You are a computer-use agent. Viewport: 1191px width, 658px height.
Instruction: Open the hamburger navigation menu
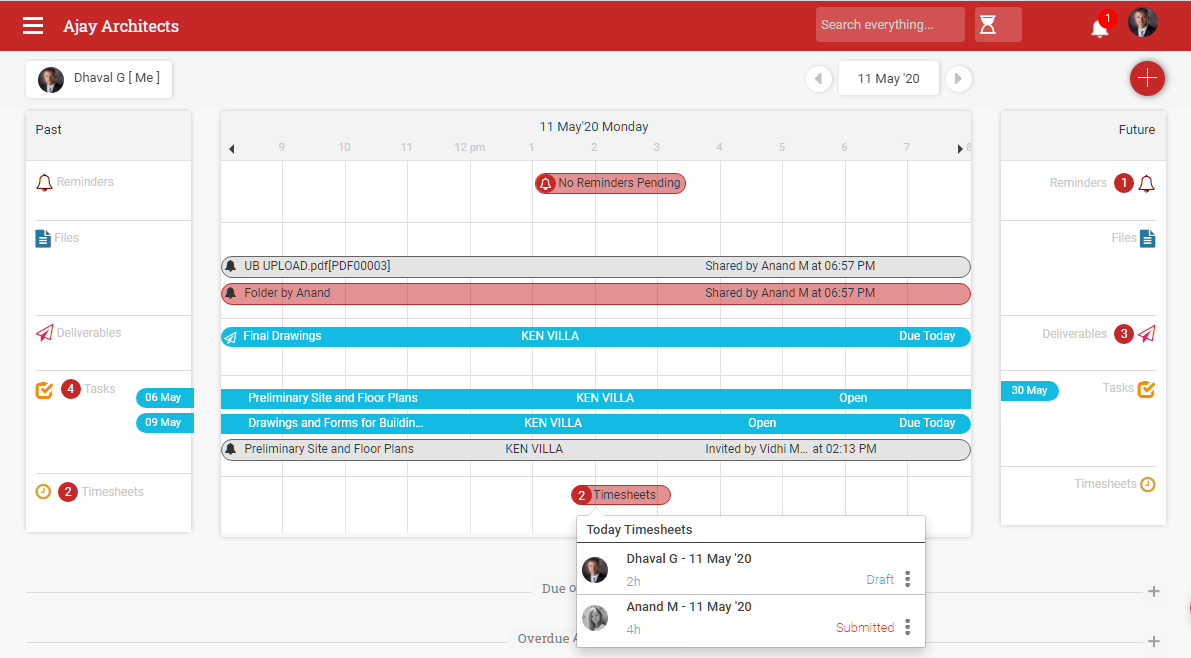click(33, 26)
